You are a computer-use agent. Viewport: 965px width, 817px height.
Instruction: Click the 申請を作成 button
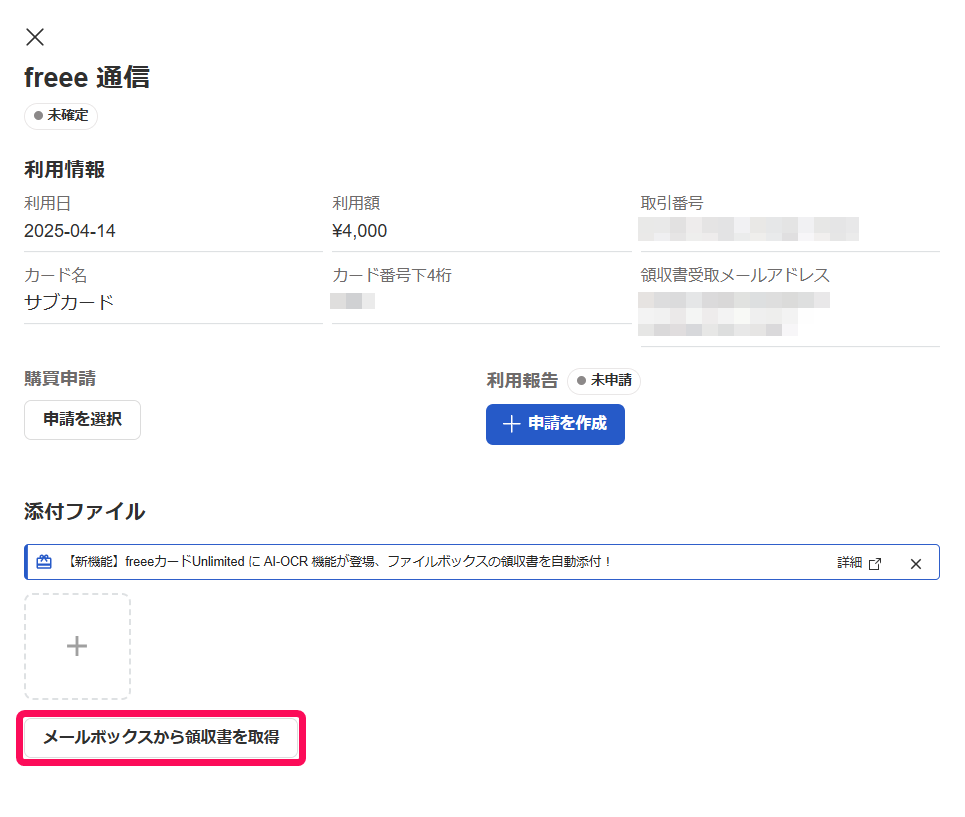click(555, 424)
